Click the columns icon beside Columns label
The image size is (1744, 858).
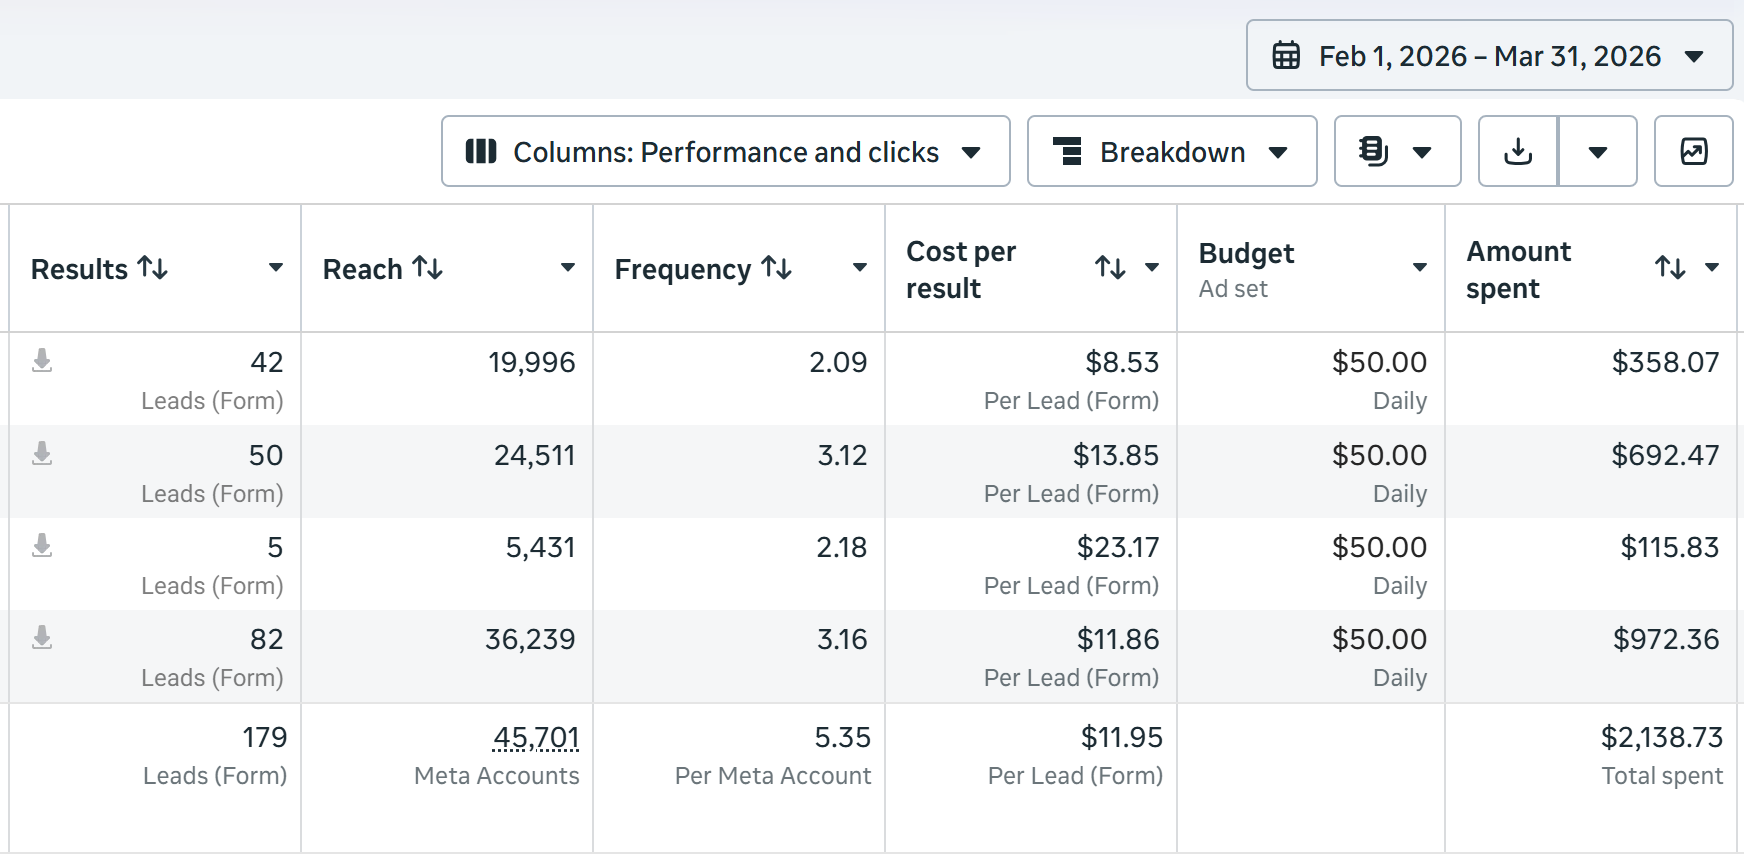point(481,151)
